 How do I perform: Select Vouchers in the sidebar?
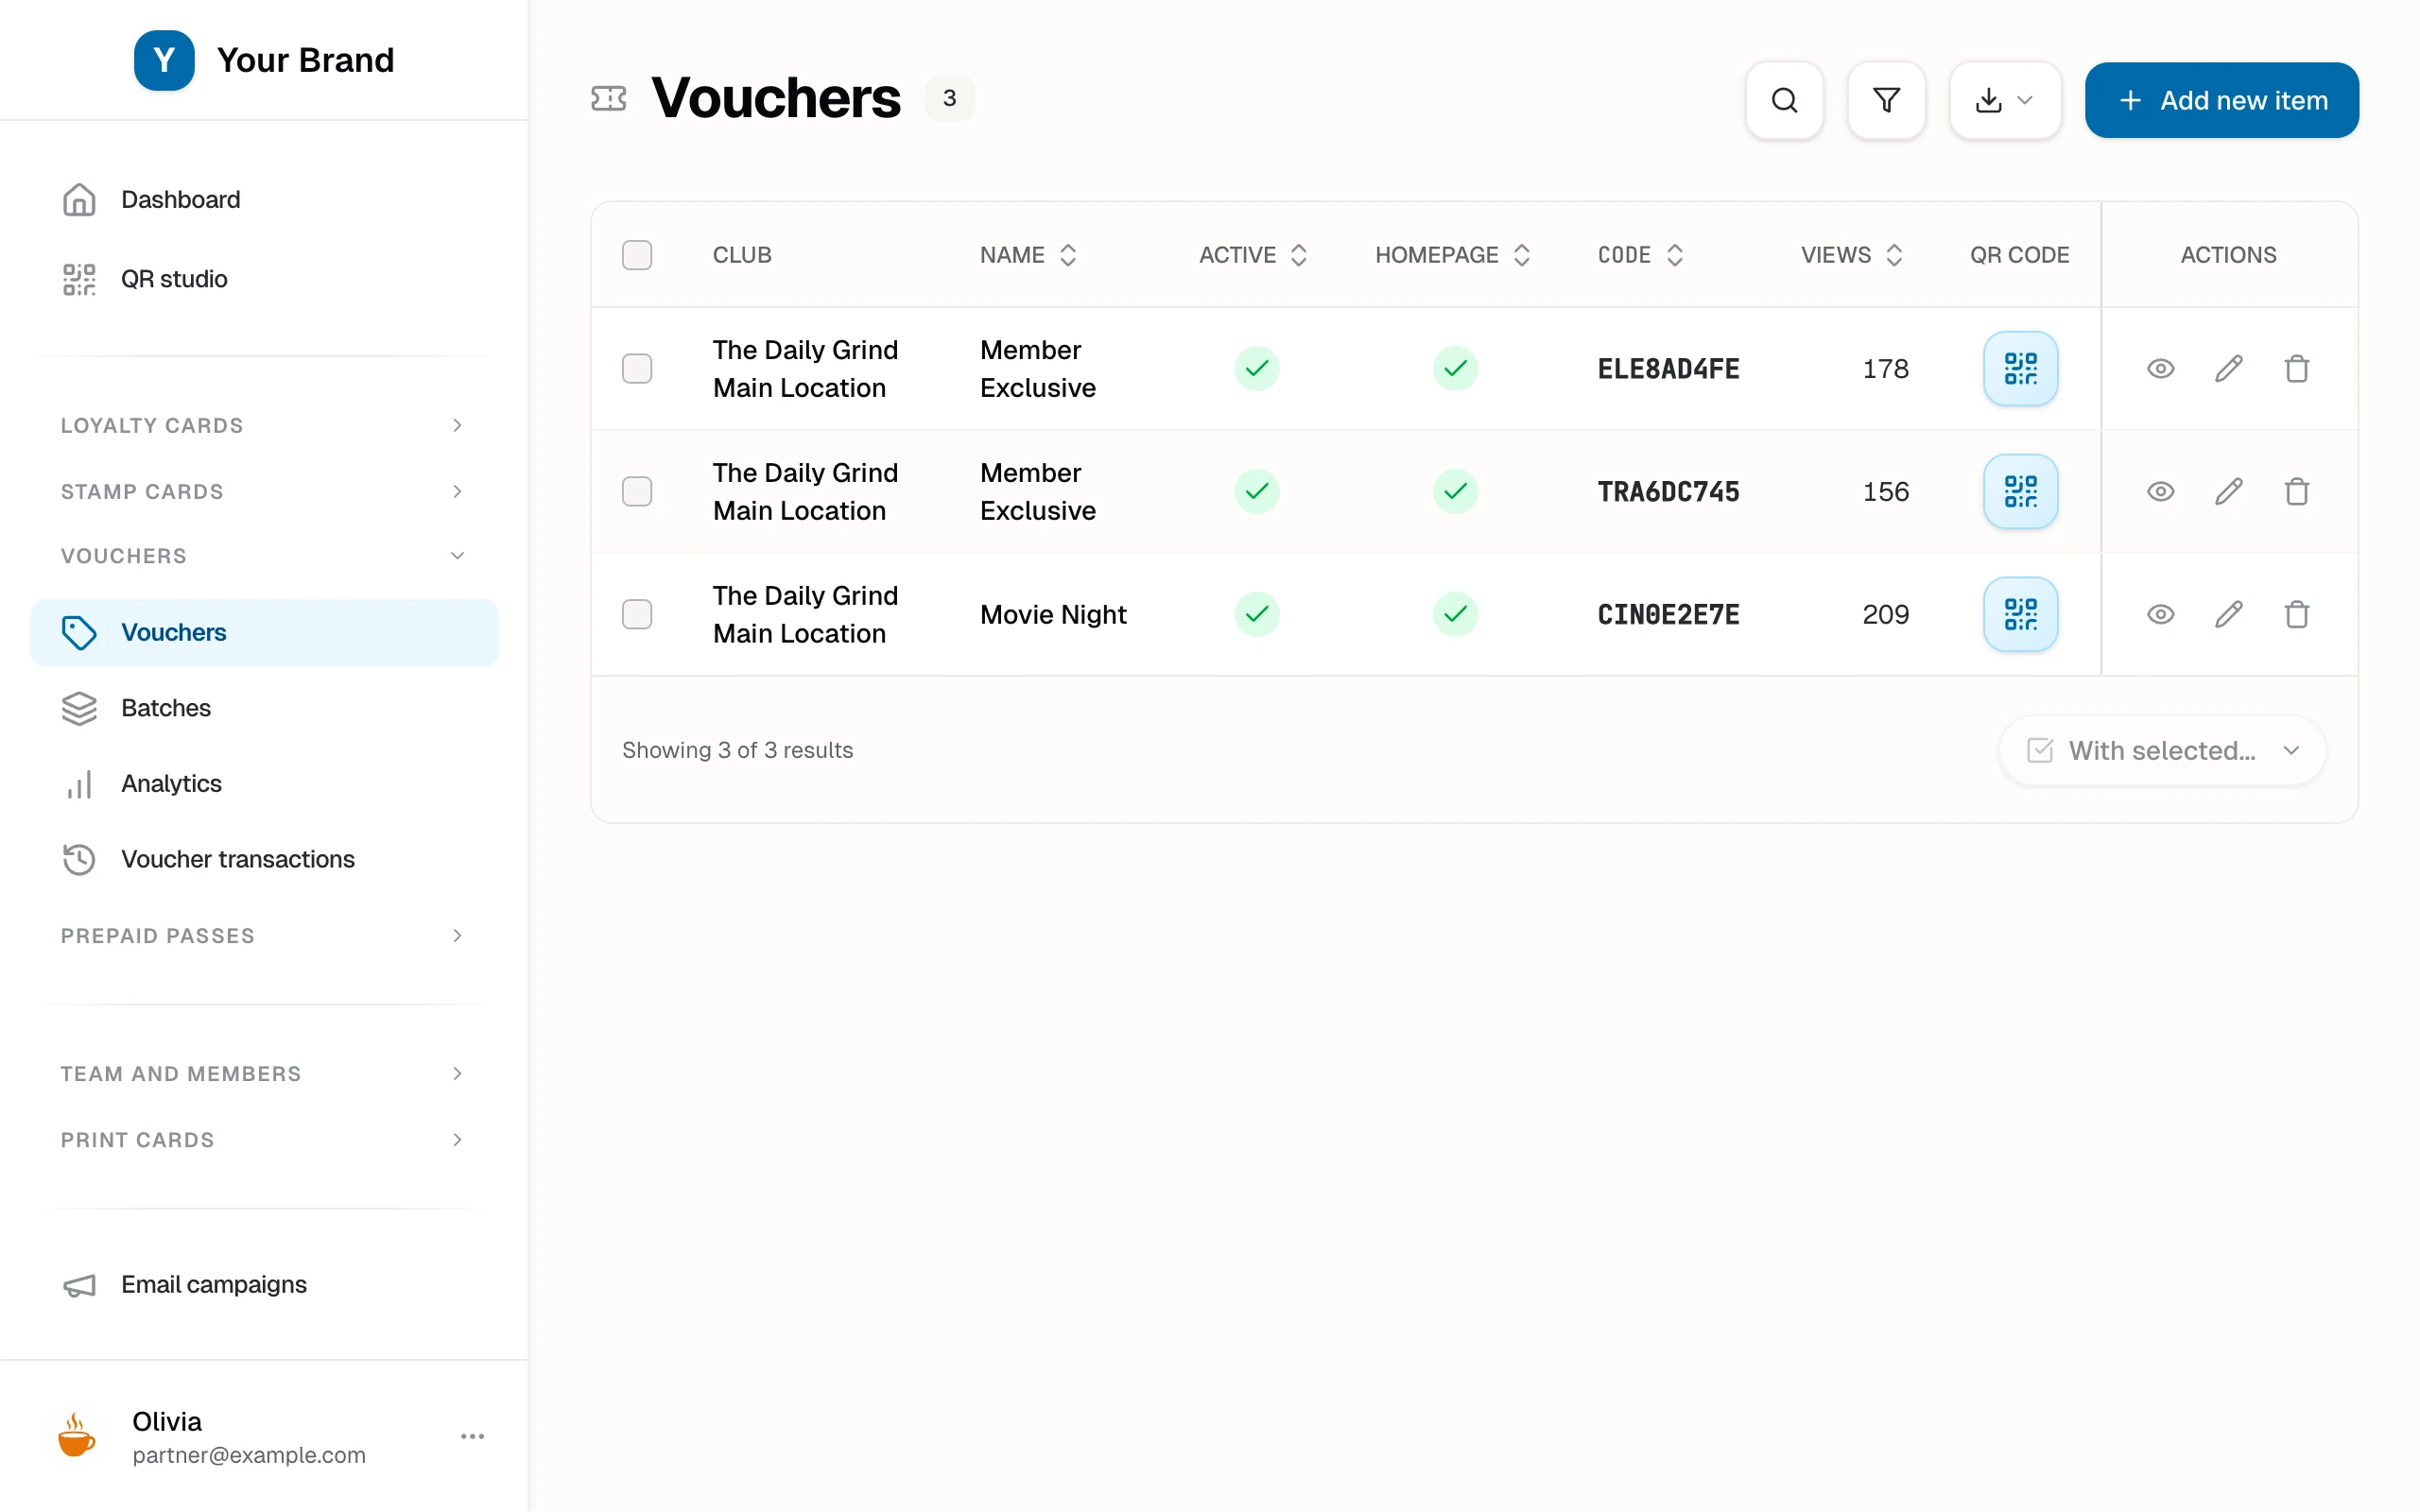pos(264,632)
